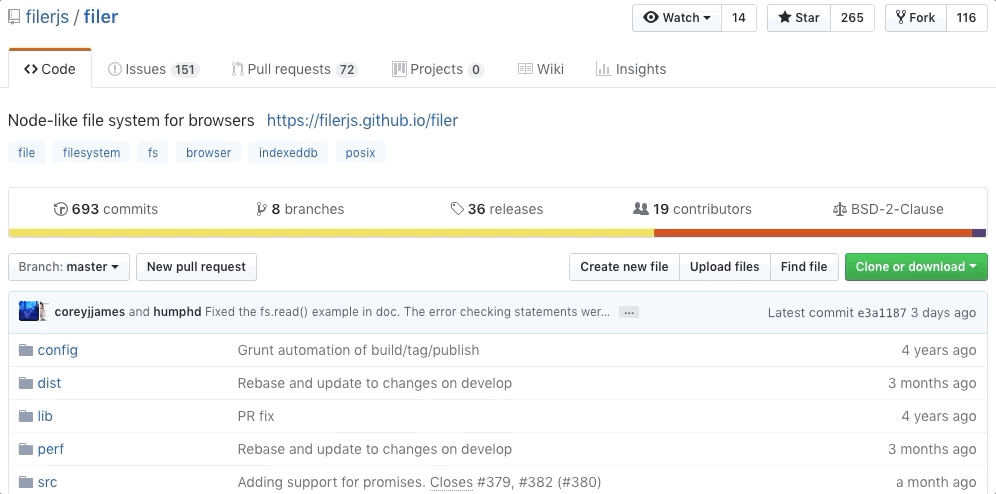Open the watchers count 14
Viewport: 996px width, 494px height.
pyautogui.click(x=739, y=18)
